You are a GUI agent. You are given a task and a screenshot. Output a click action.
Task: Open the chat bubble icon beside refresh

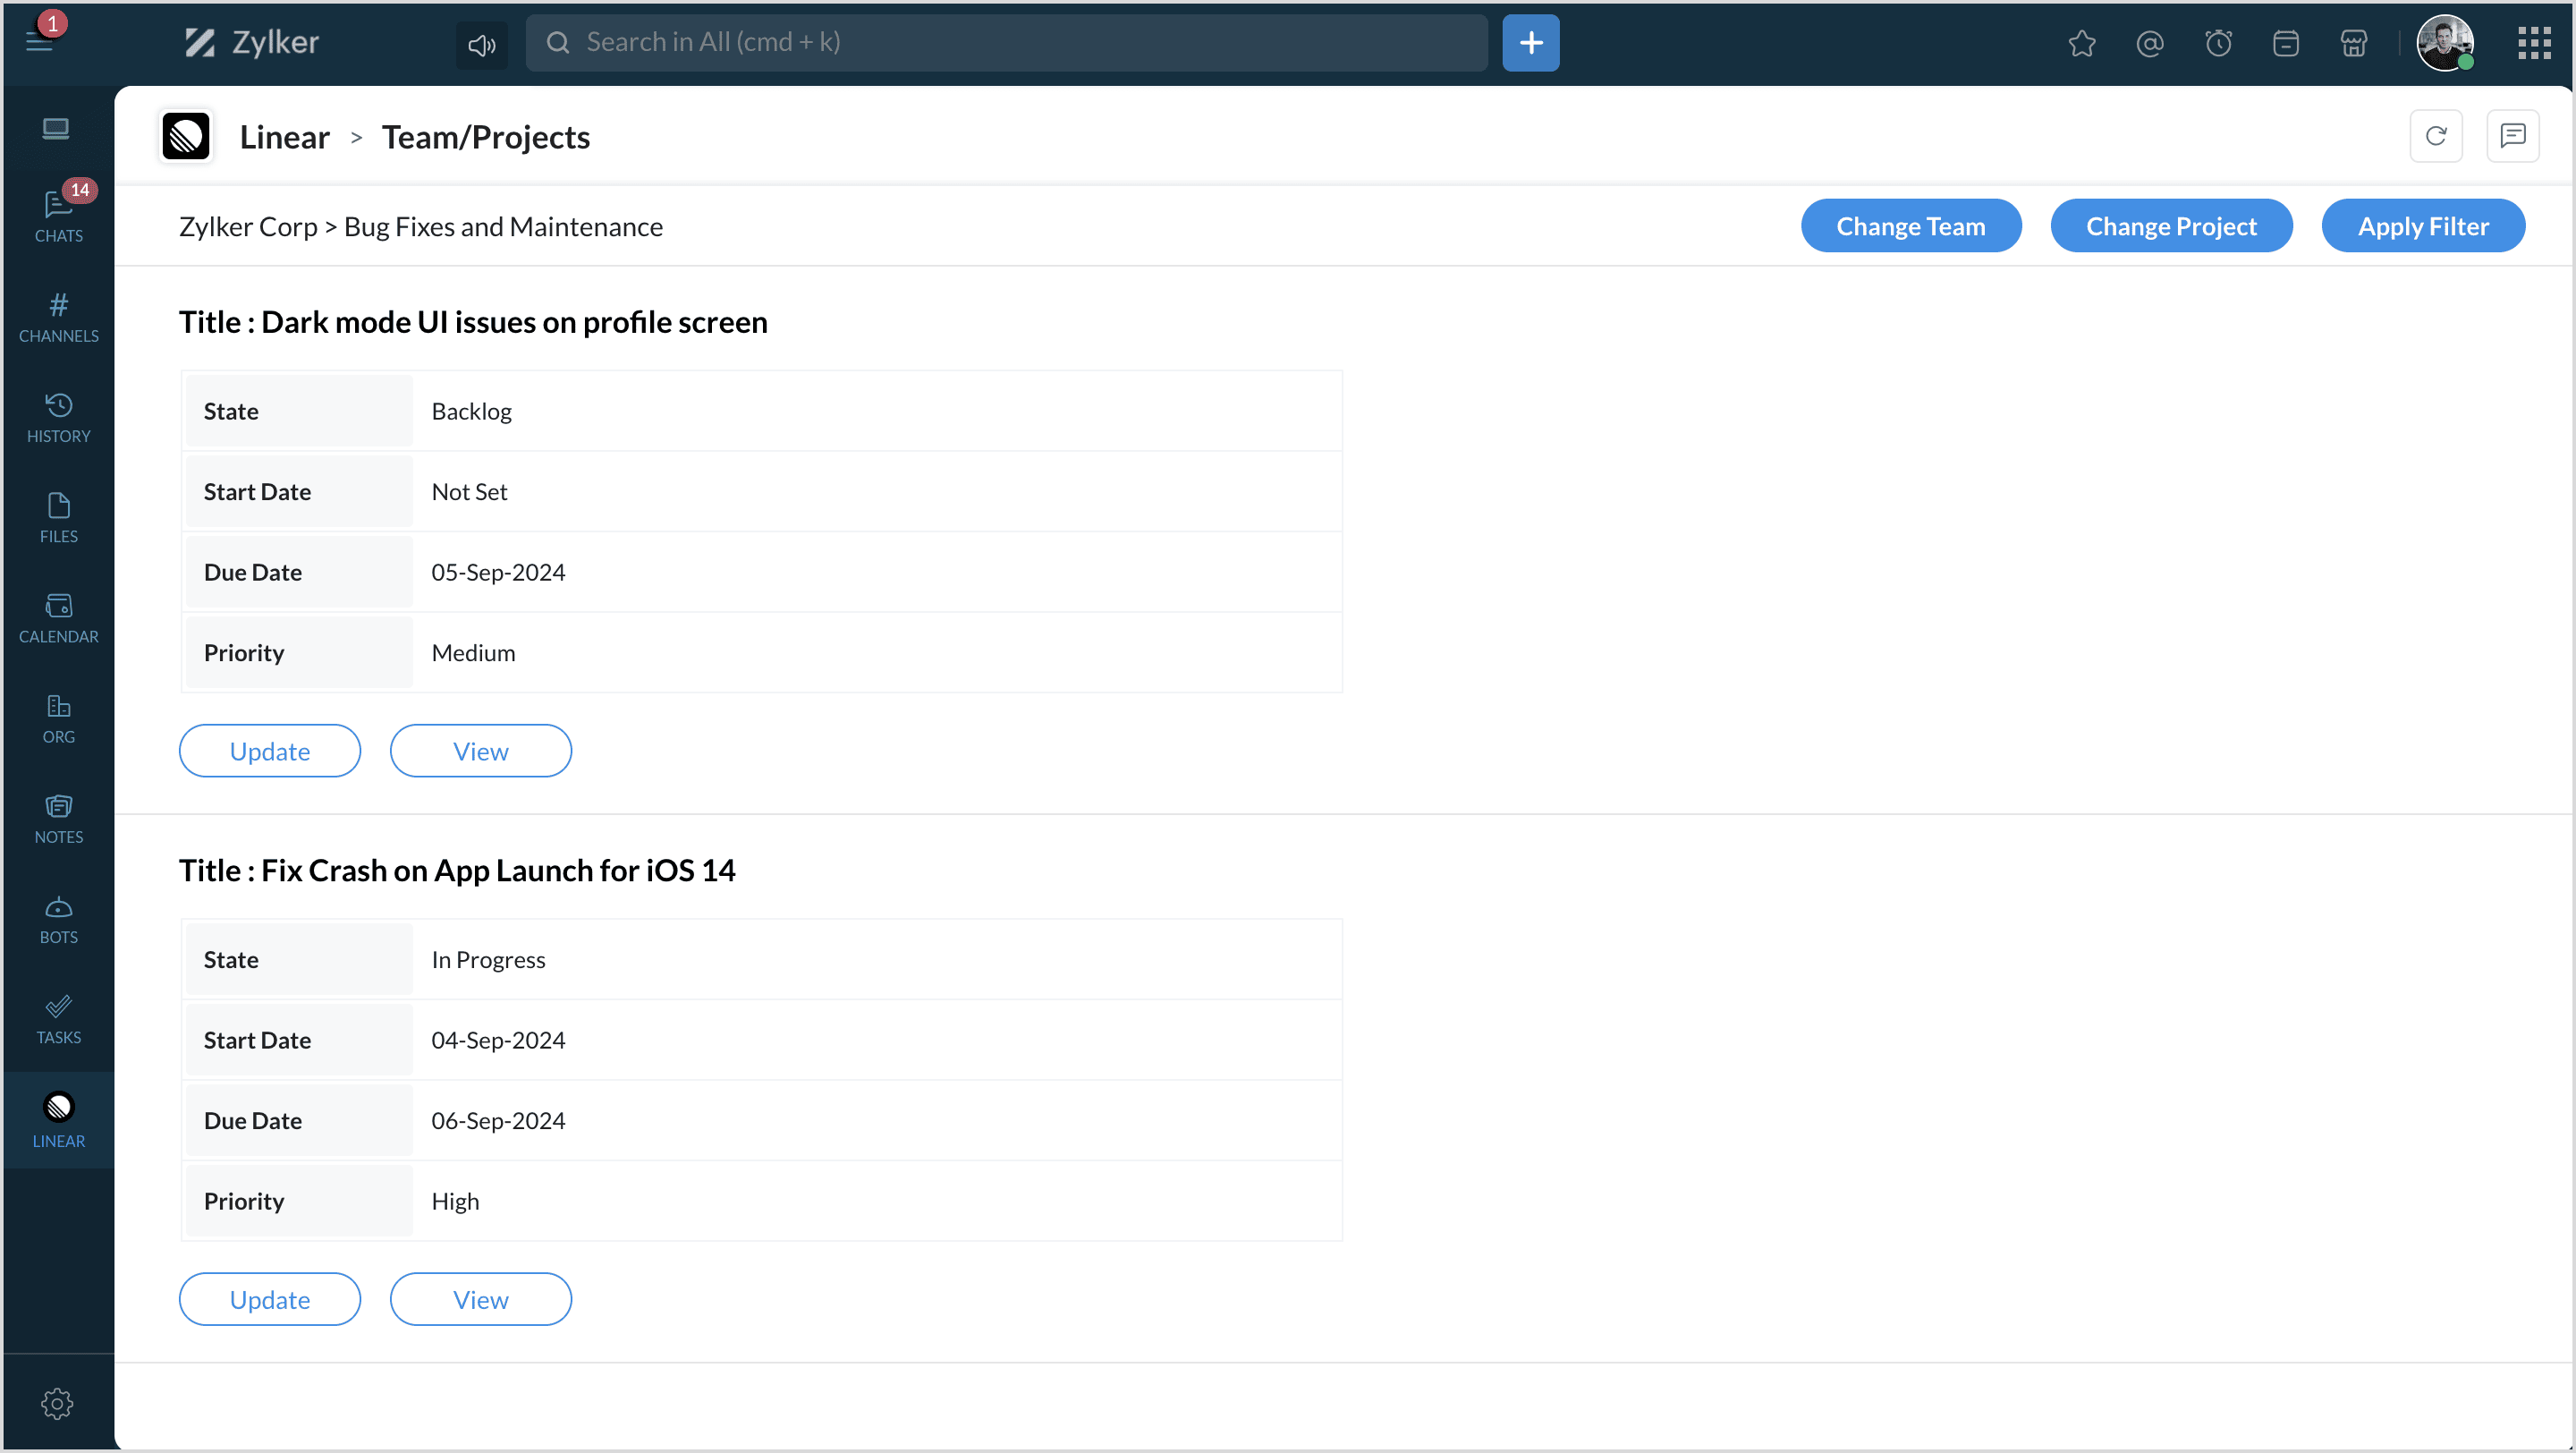[2512, 136]
